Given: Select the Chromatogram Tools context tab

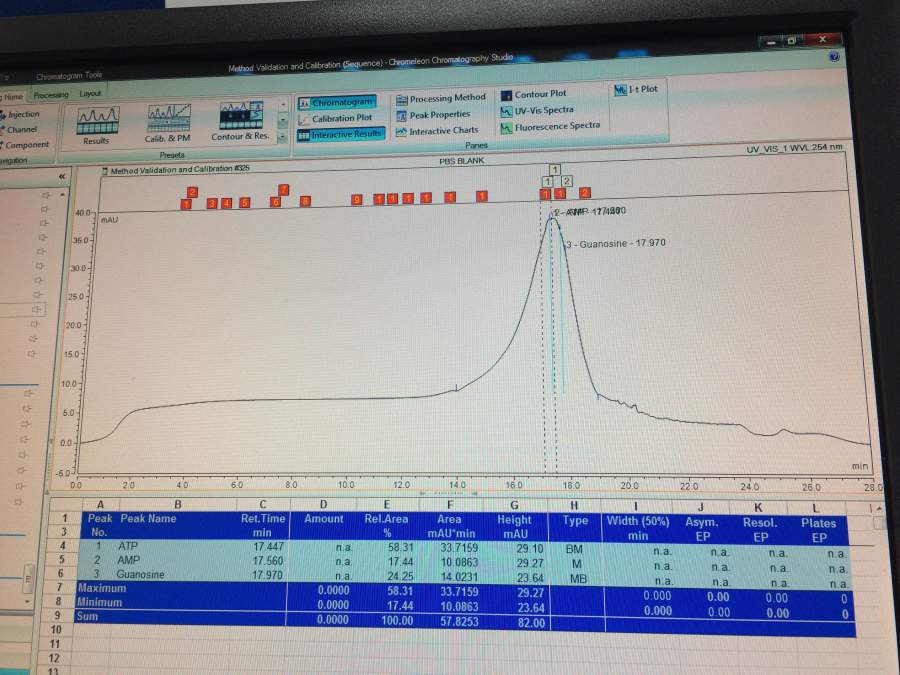Looking at the screenshot, I should click(69, 75).
